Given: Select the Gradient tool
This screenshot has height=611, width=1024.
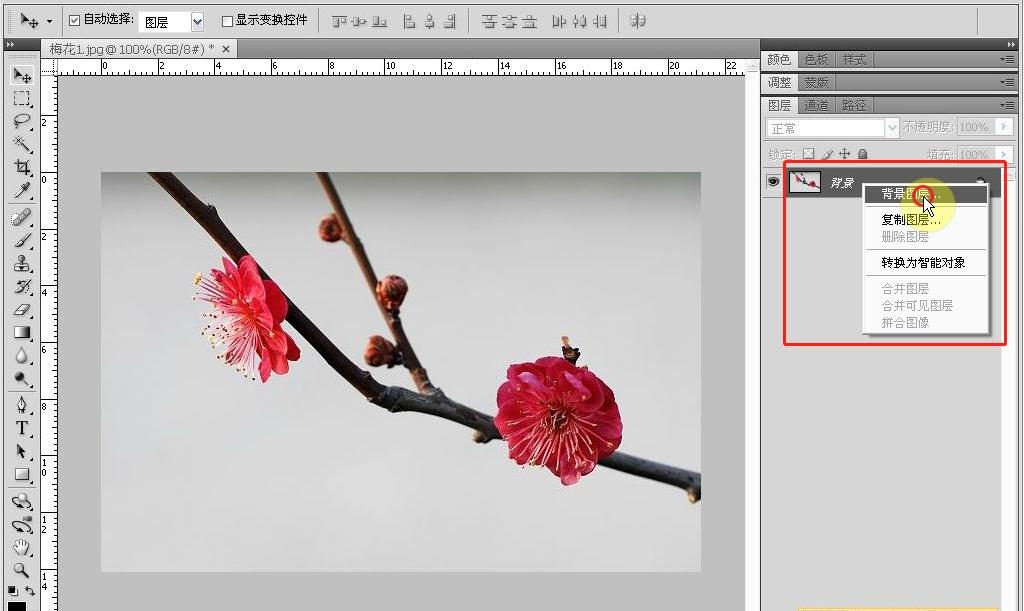Looking at the screenshot, I should tap(21, 333).
